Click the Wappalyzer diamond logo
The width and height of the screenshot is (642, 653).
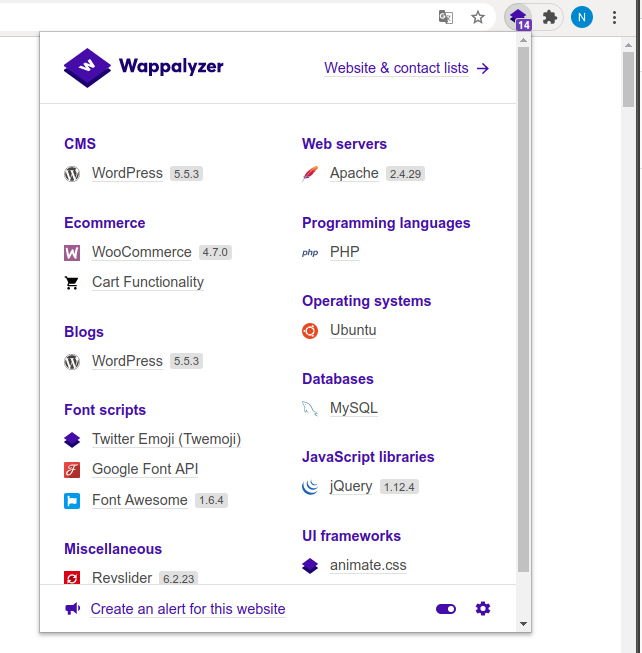(87, 68)
